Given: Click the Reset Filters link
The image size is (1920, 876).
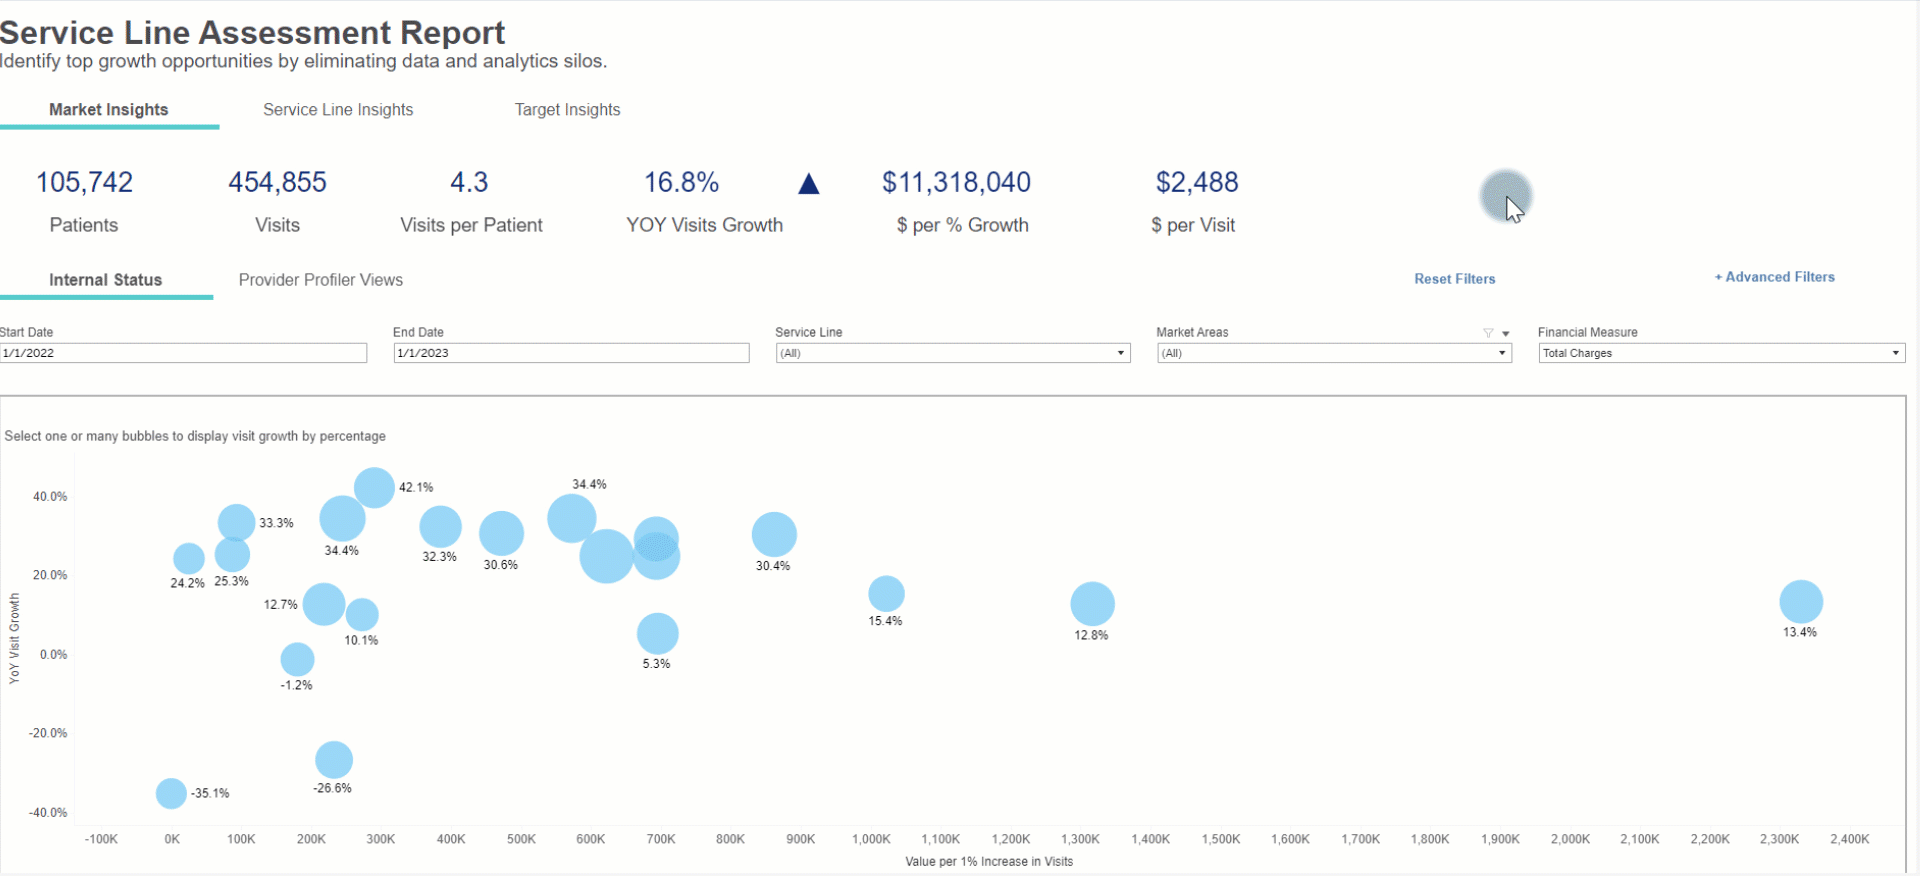Looking at the screenshot, I should pyautogui.click(x=1454, y=279).
